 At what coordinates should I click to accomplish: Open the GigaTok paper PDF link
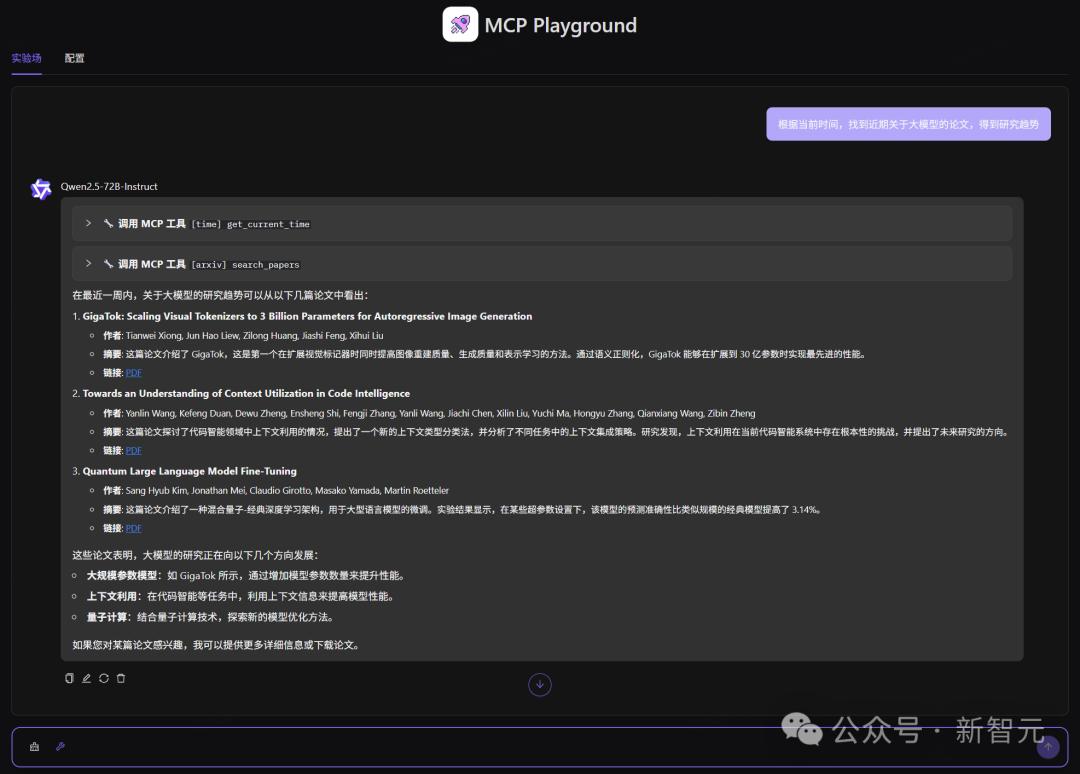click(134, 373)
